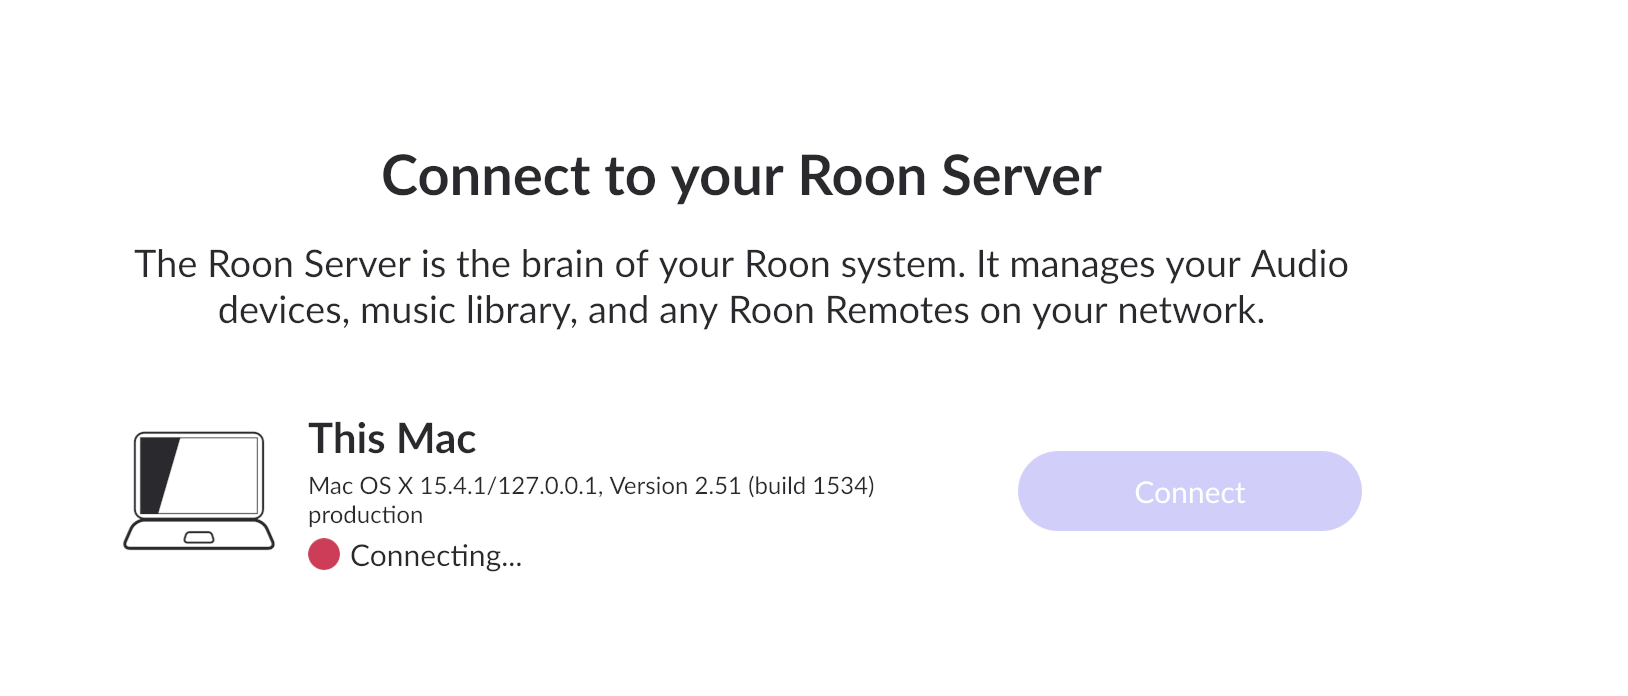Click the red connection status dot
Screen dimensions: 1628x696
point(324,554)
